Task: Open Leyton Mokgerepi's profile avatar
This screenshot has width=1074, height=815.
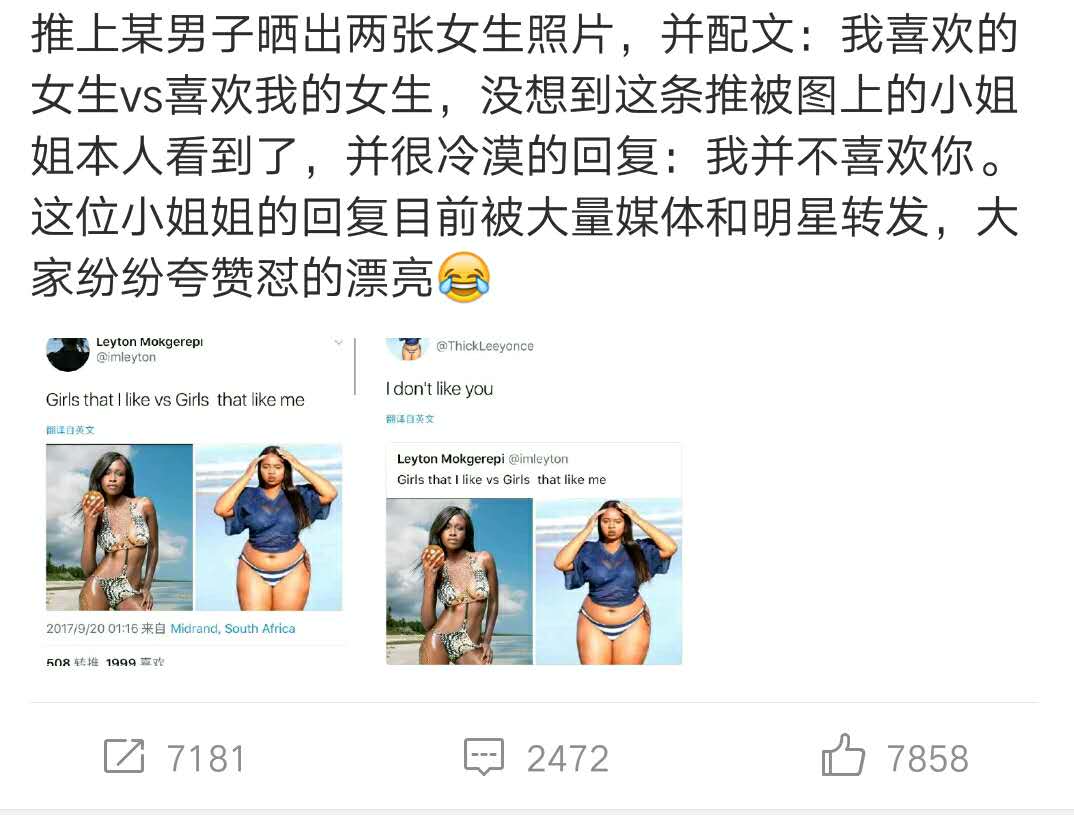Action: click(67, 354)
